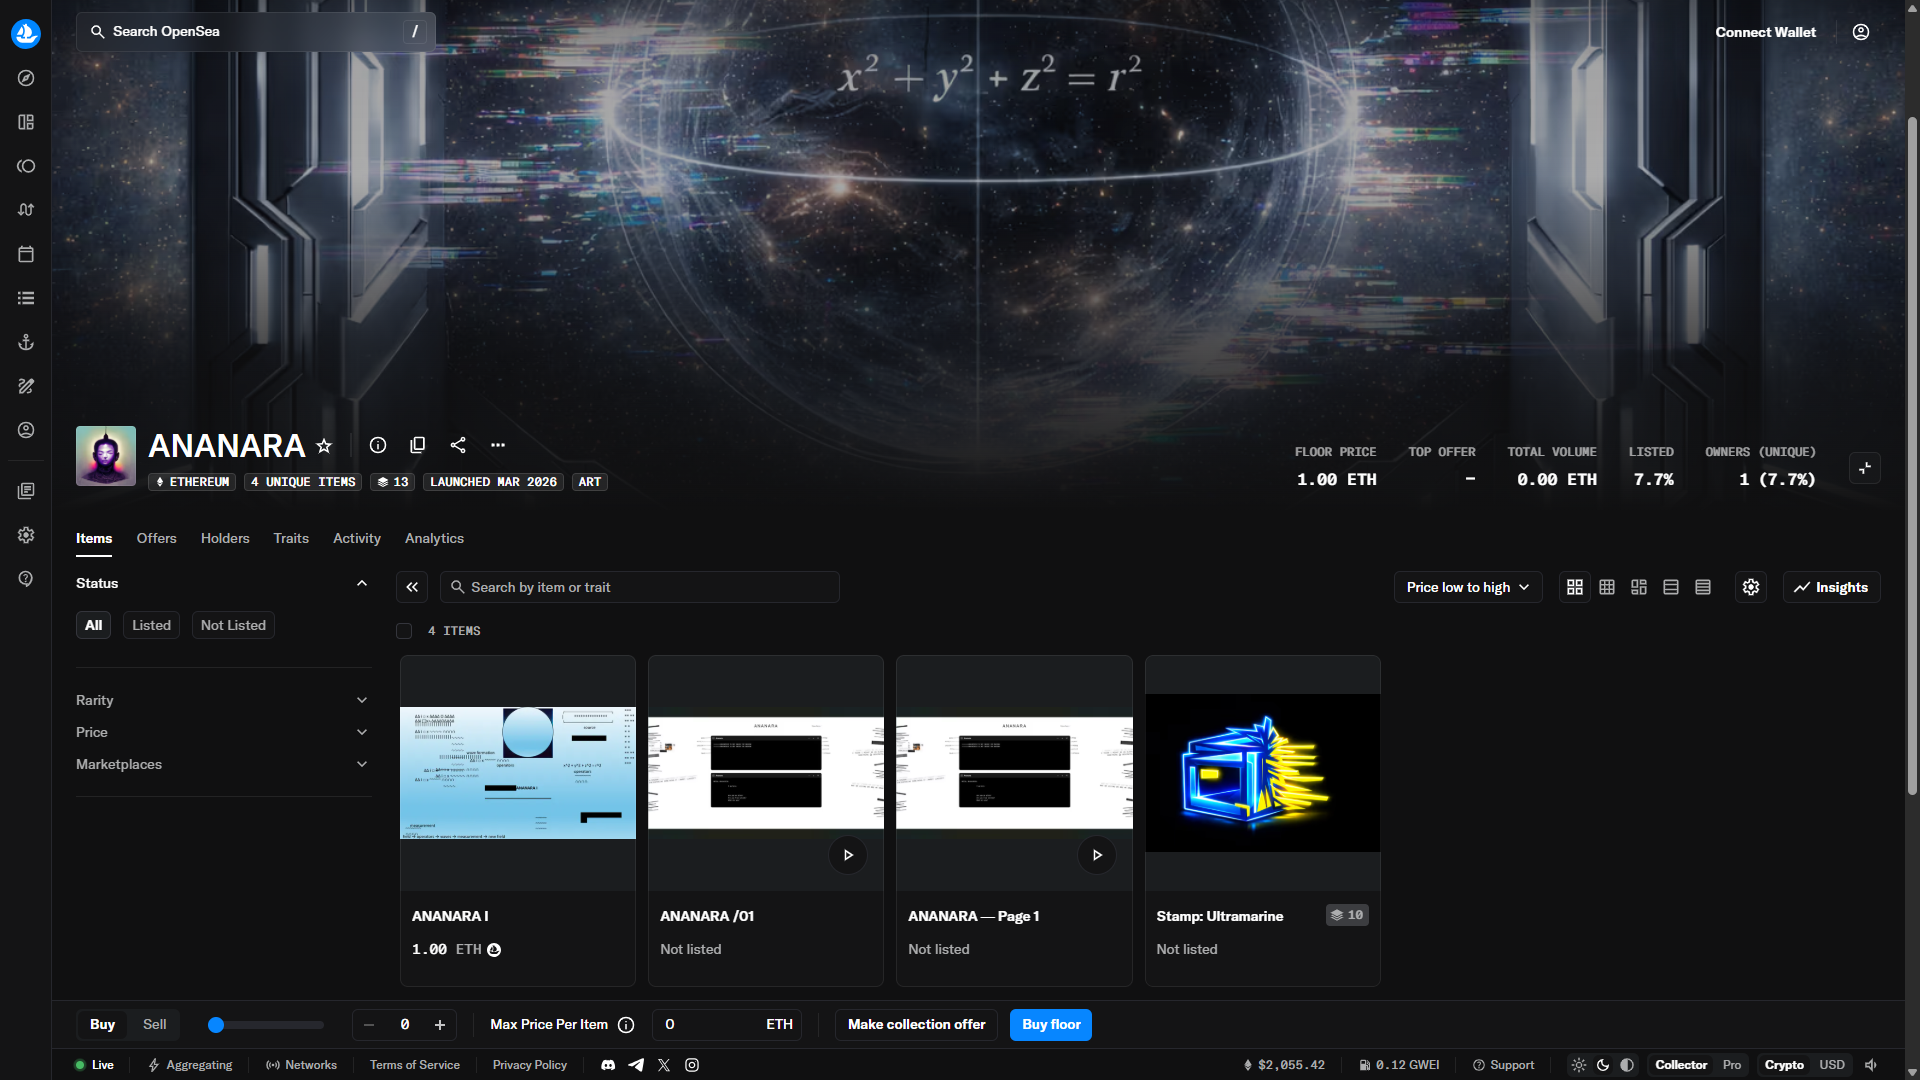Click the item count sweep slider
Viewport: 1920px width, 1080px height.
point(266,1025)
